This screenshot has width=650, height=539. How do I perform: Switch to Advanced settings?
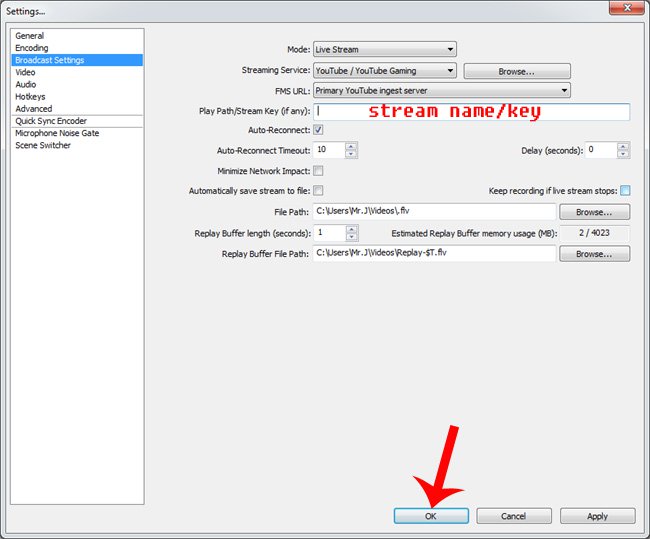34,109
